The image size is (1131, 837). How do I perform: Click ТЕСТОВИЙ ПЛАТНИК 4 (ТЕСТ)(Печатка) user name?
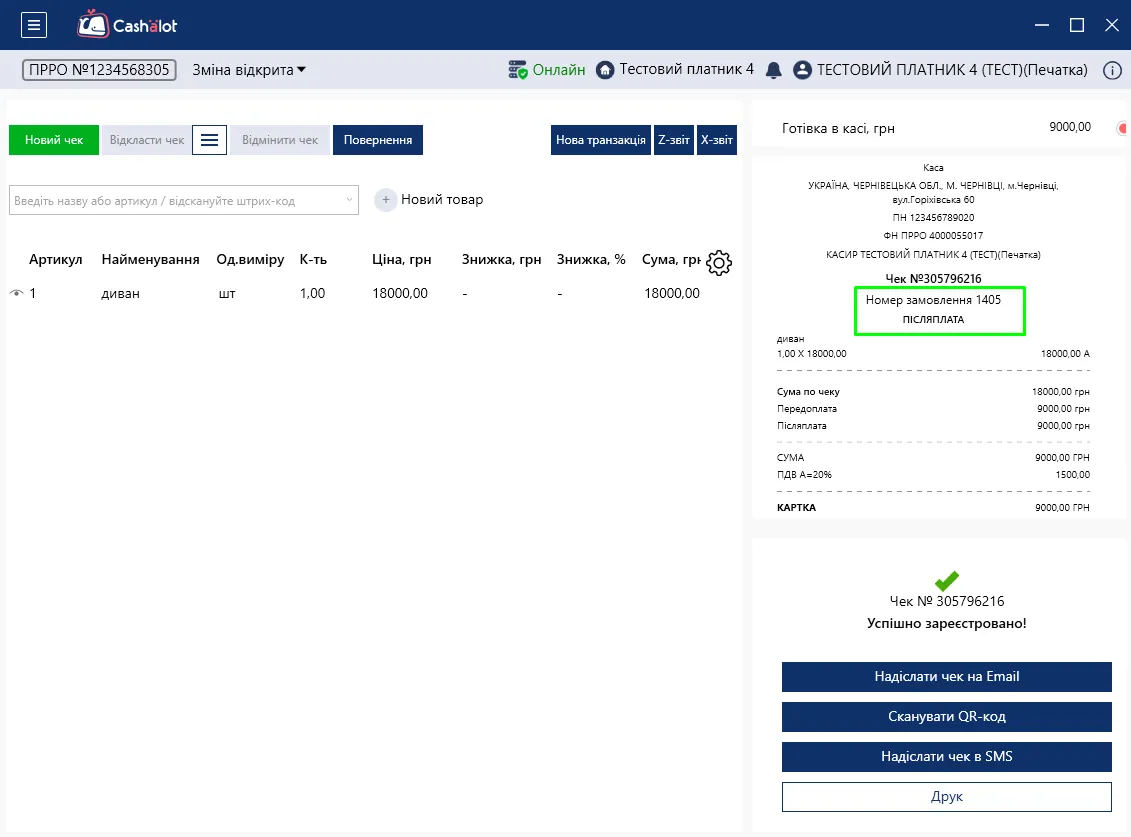pos(952,70)
